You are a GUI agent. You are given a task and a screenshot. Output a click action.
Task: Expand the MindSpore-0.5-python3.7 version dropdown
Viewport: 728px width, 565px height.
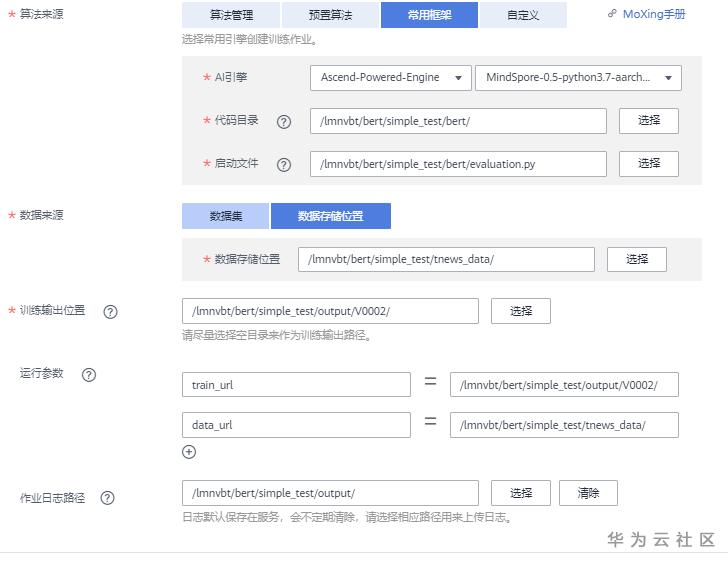click(578, 78)
